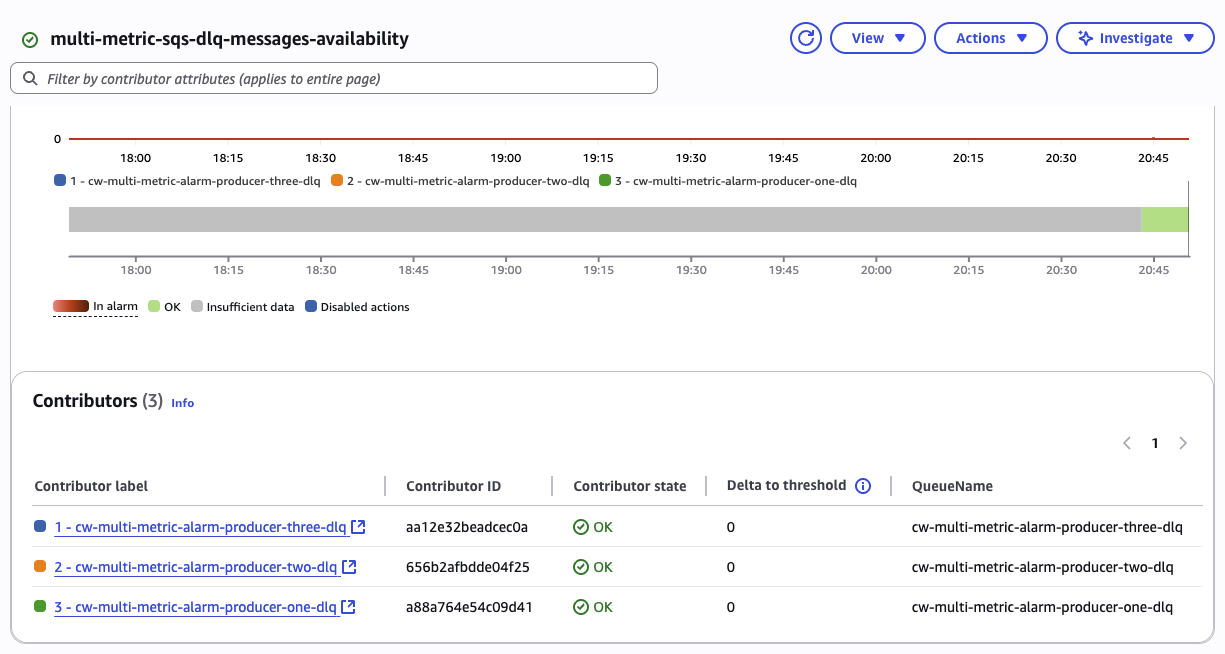Screen dimensions: 1225x654
Task: Open external link for producer-three-dlq contributor
Action: [x=358, y=527]
